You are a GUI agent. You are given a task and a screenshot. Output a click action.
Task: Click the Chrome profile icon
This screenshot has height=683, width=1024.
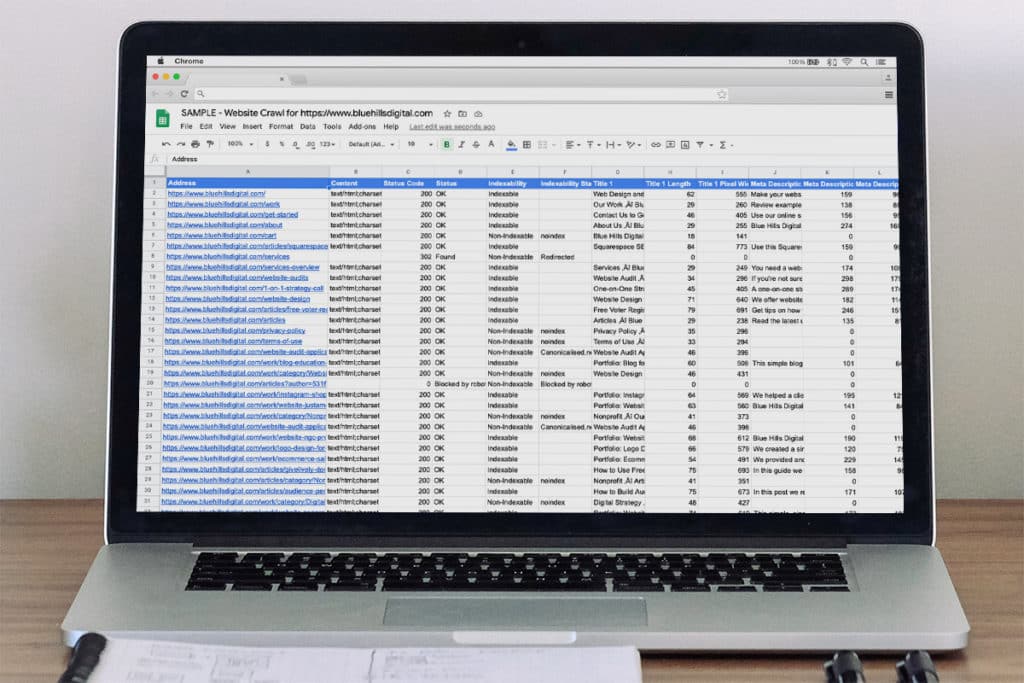tap(888, 78)
